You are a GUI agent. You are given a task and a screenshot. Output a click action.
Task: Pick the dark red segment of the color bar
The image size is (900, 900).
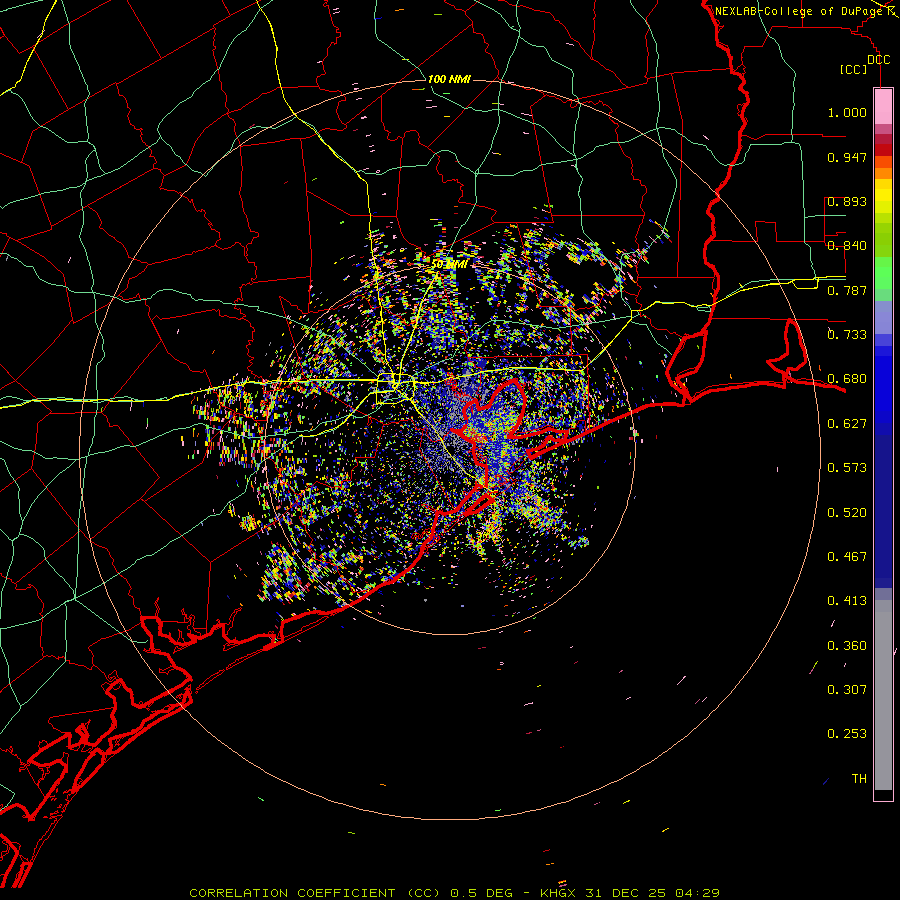(x=883, y=150)
